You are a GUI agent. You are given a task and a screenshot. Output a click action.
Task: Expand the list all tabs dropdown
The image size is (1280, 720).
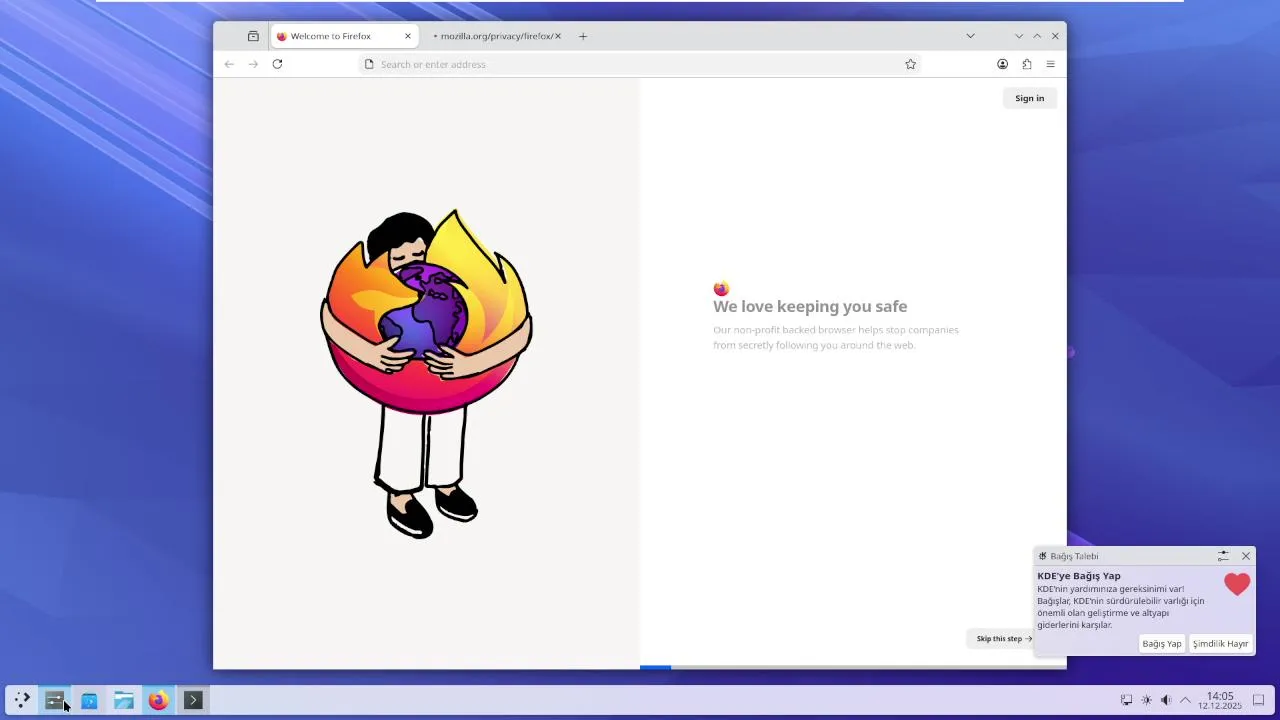[970, 36]
